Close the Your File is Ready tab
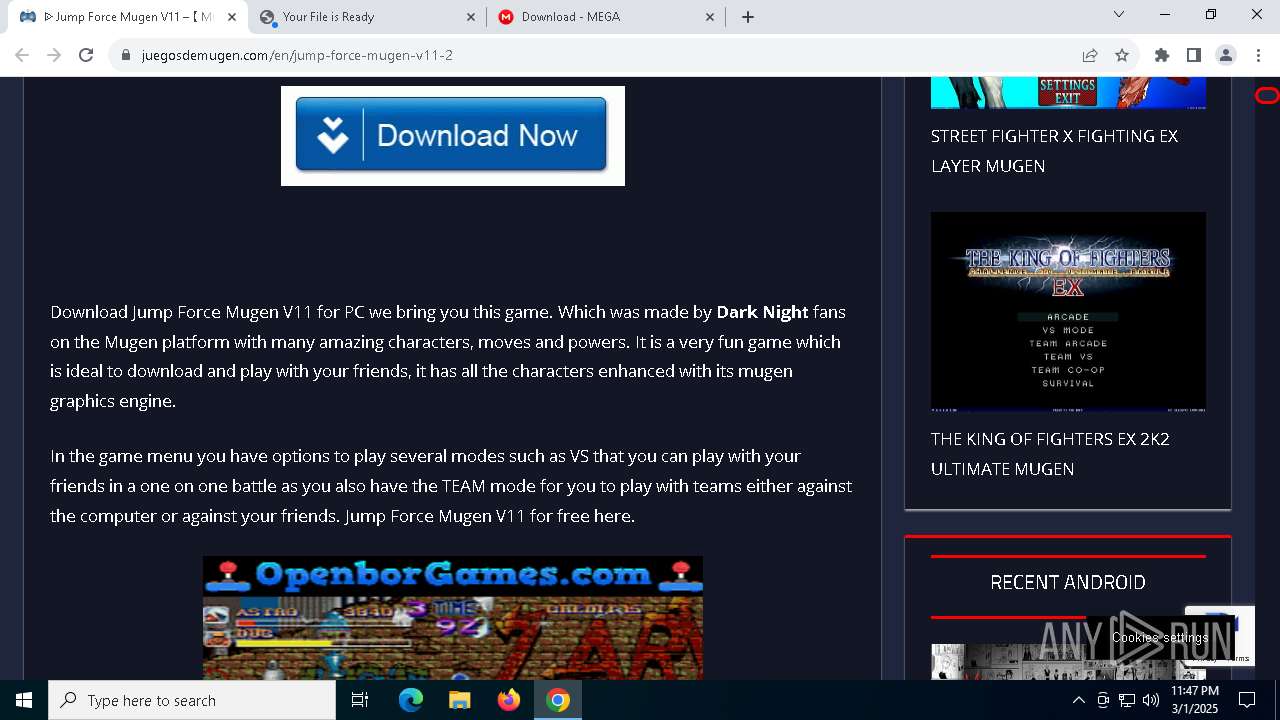The width and height of the screenshot is (1280, 720). click(x=472, y=17)
